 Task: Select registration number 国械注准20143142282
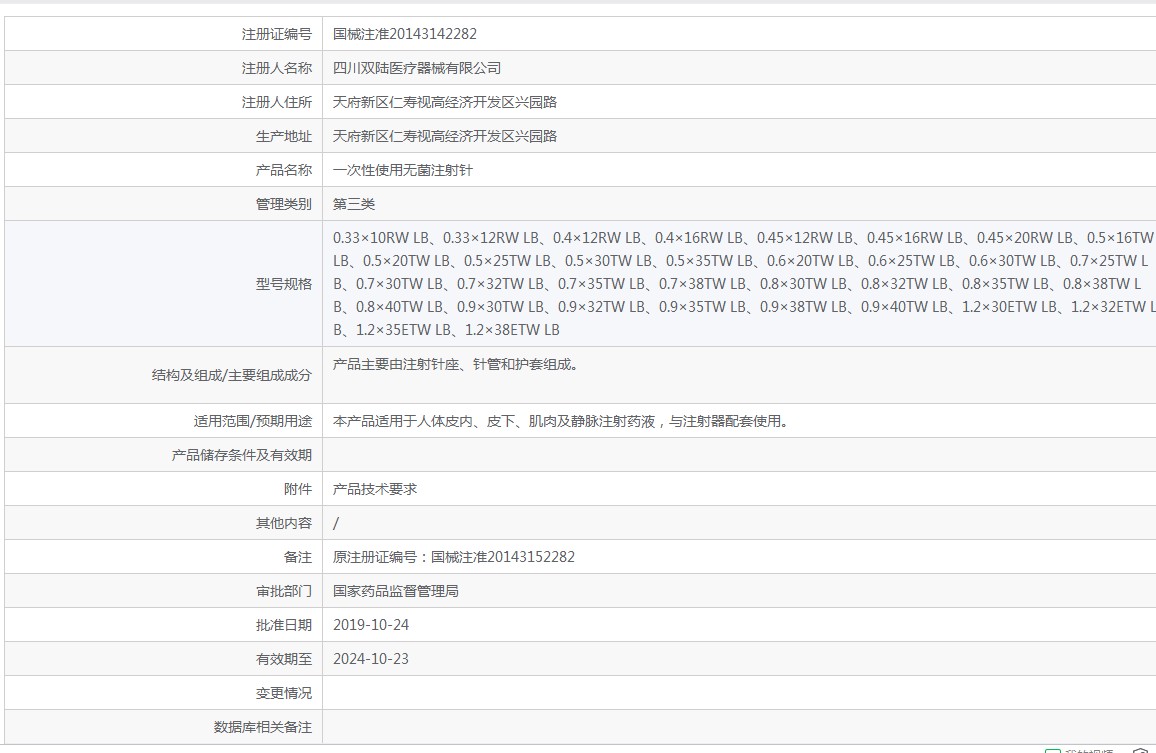coord(405,34)
